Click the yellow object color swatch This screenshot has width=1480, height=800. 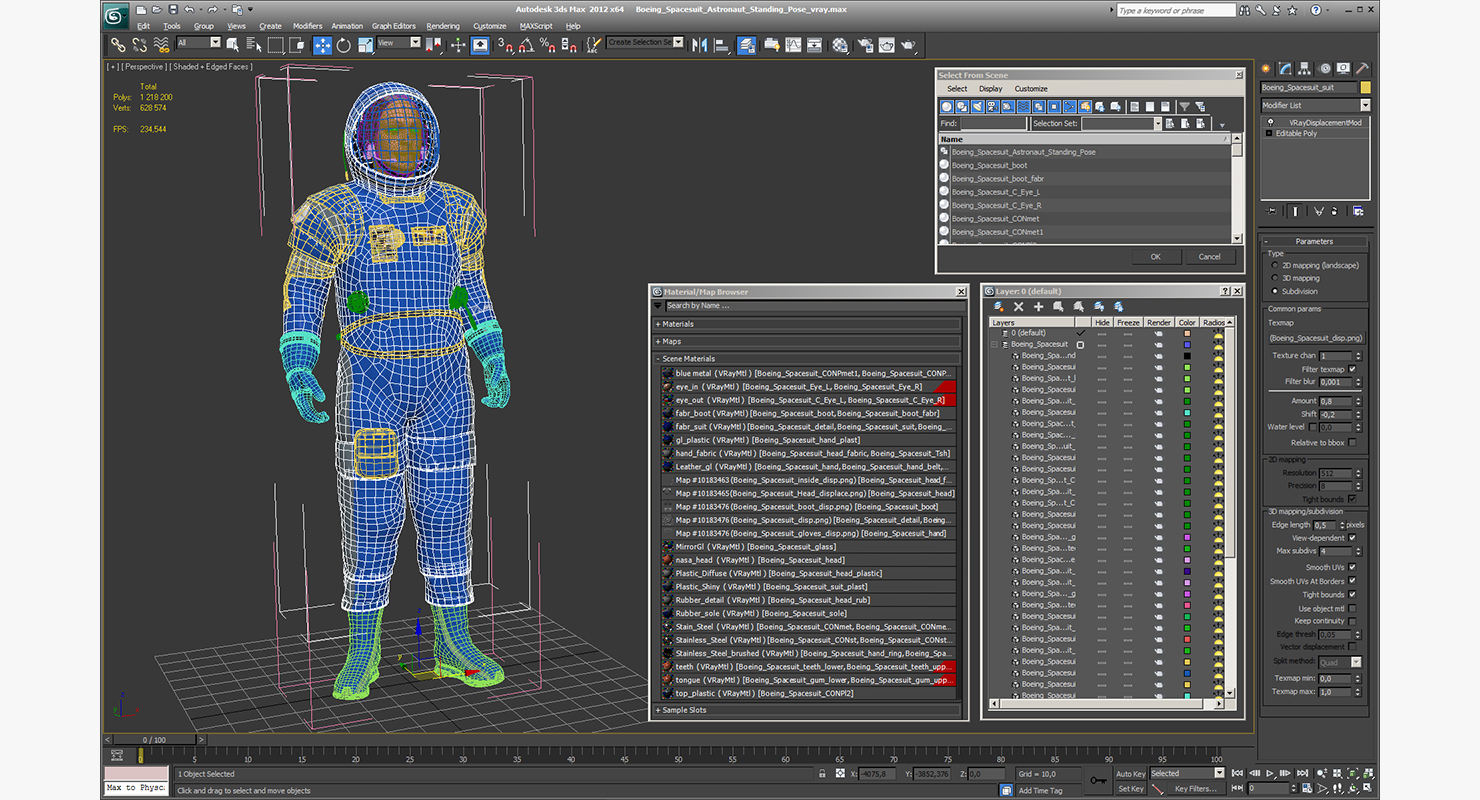(1365, 87)
